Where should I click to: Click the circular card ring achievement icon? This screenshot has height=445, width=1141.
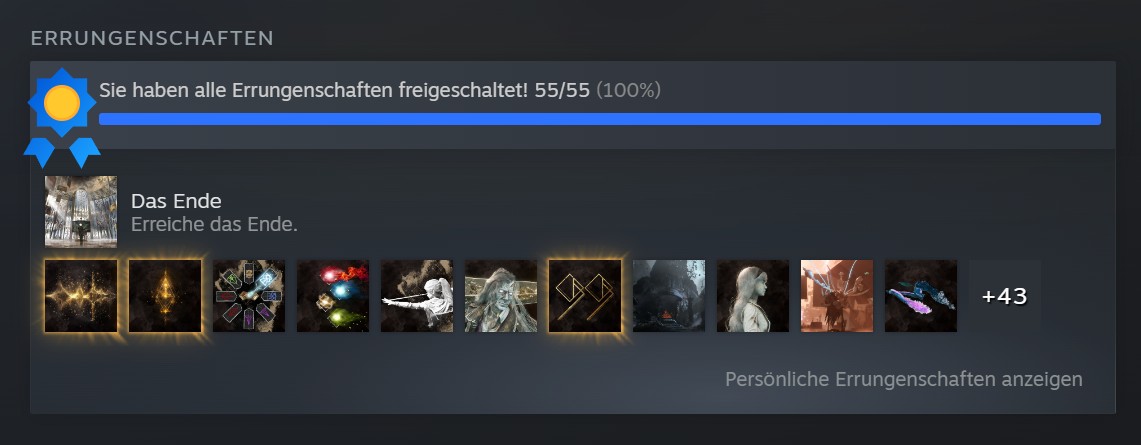point(249,296)
